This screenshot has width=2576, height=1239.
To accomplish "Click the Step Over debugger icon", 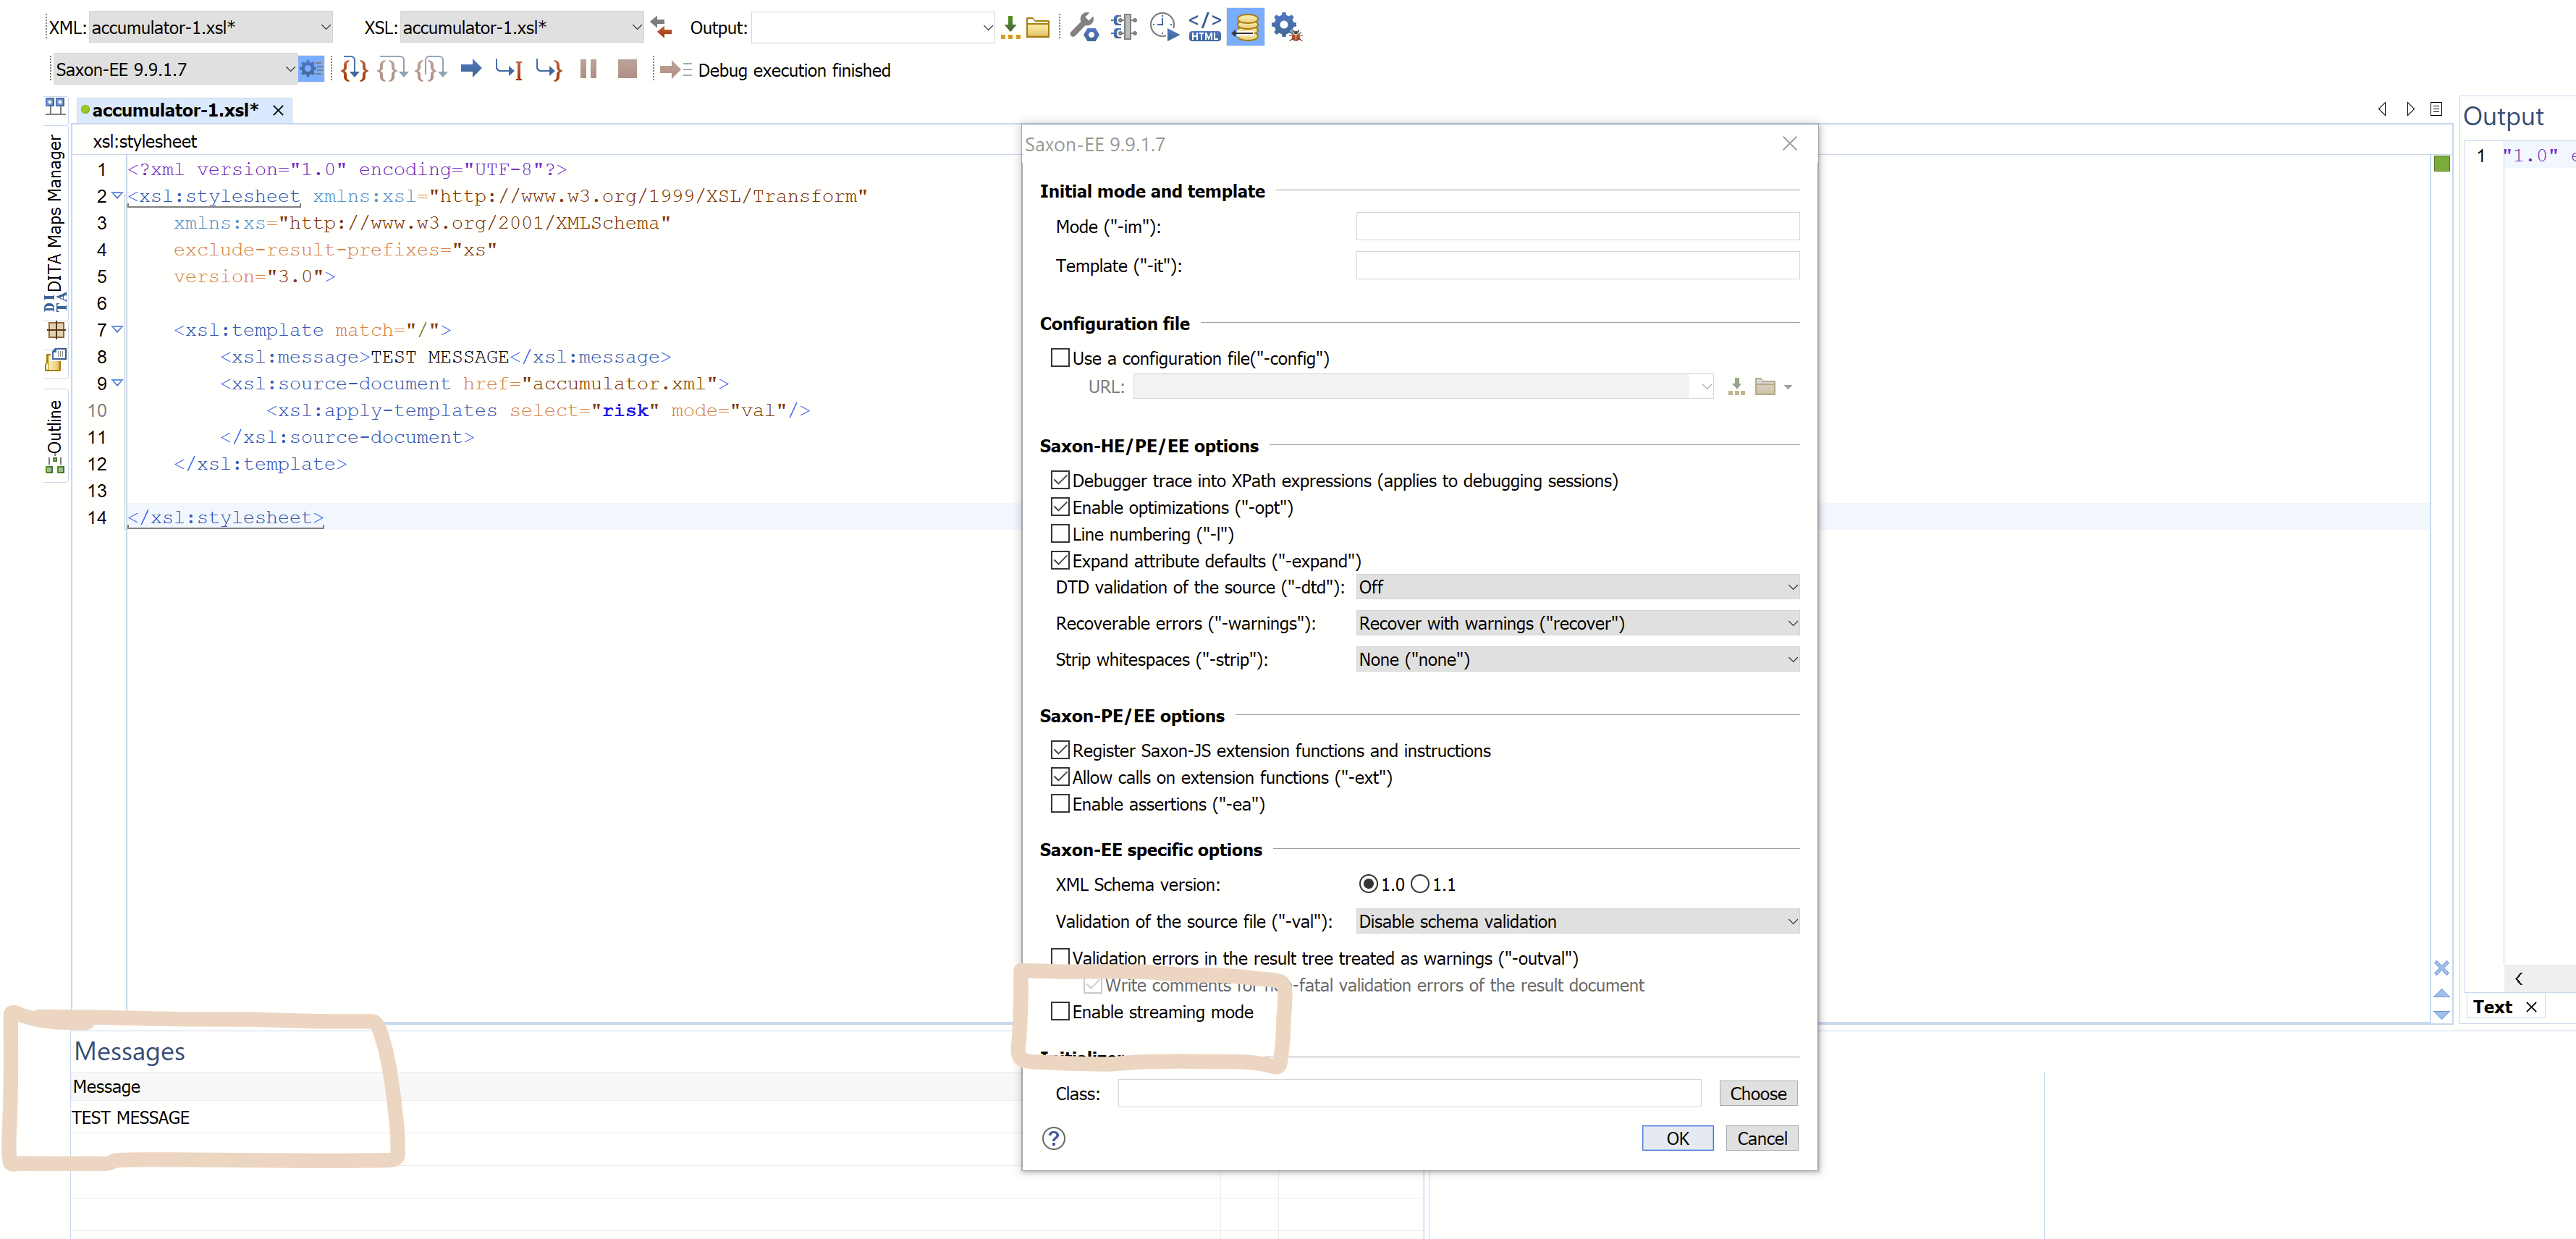I will click(392, 69).
